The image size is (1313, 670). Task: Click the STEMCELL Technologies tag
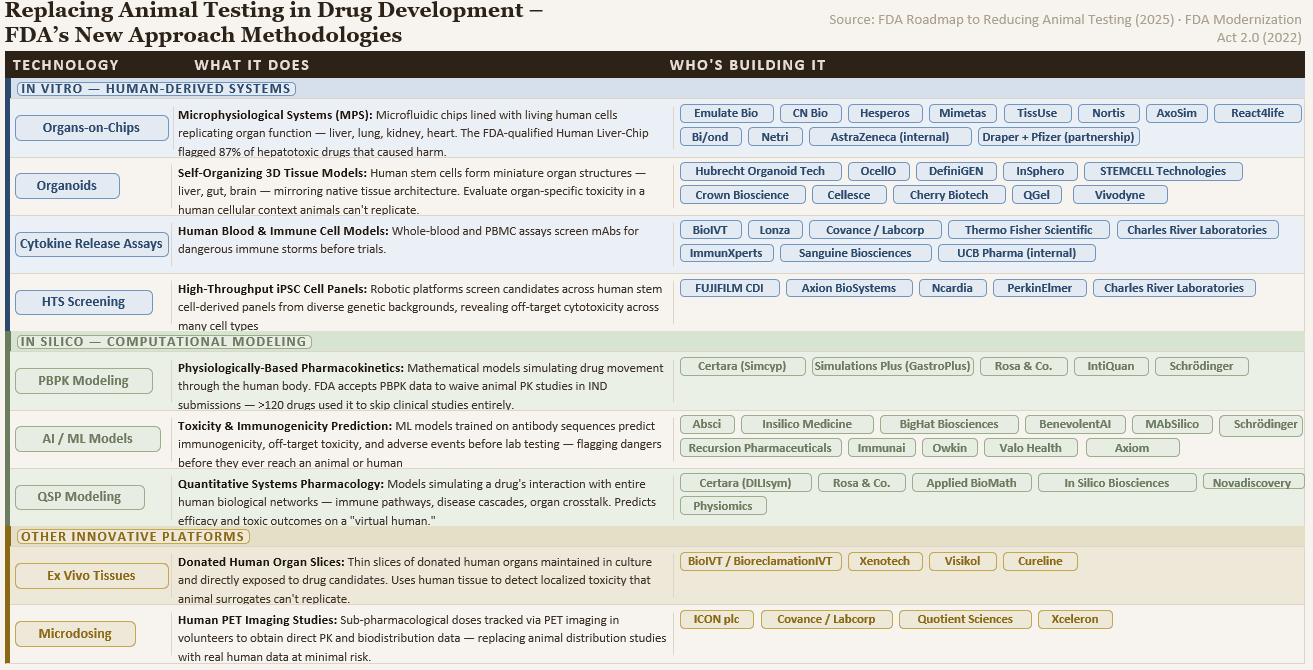tap(1163, 172)
